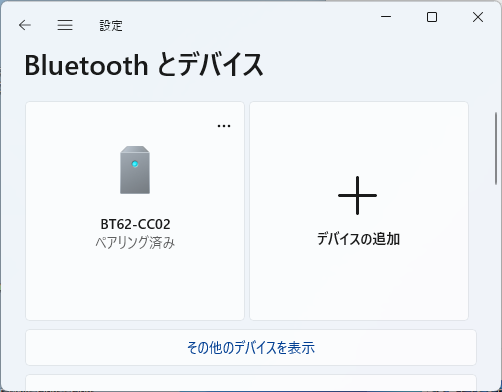Open その他のデバイスを表示 link
Image resolution: width=502 pixels, height=392 pixels.
[251, 348]
